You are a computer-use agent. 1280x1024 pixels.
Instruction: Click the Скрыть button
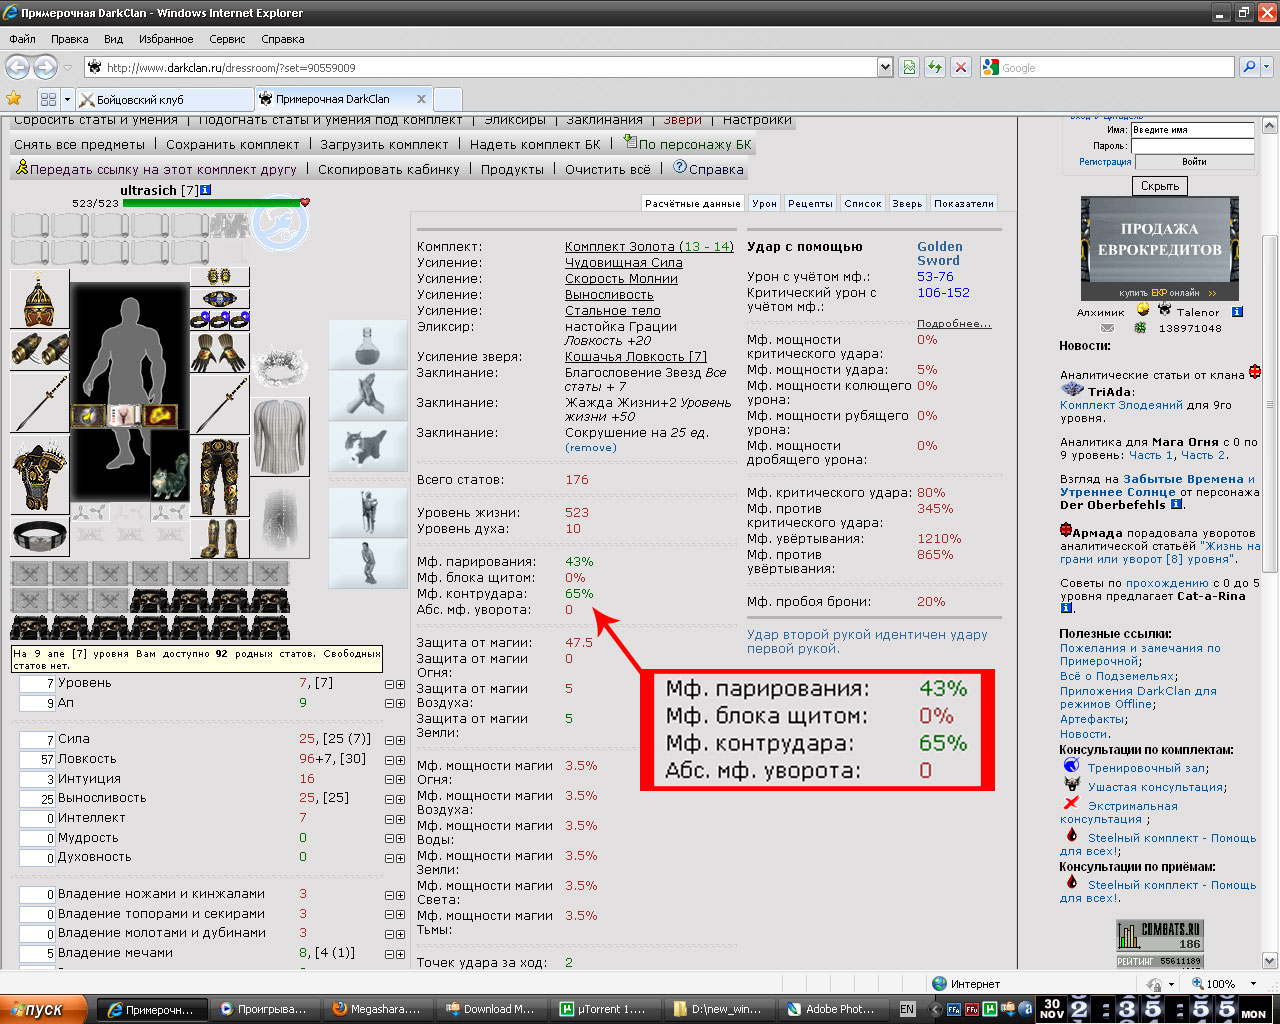1160,186
